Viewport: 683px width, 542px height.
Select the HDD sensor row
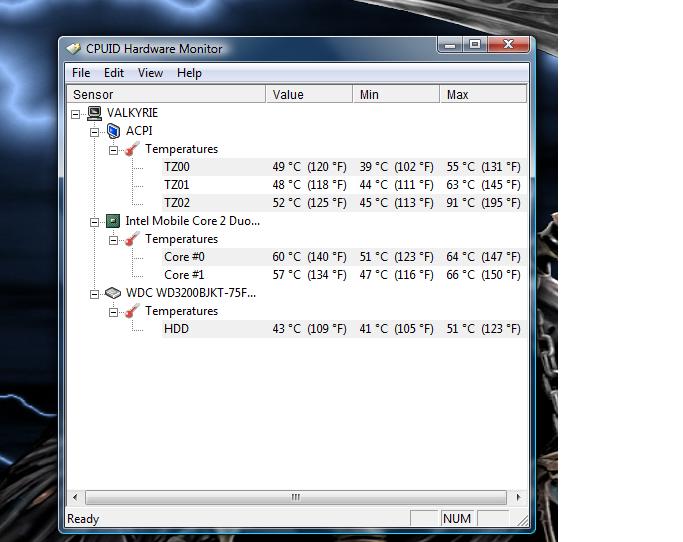click(x=344, y=329)
